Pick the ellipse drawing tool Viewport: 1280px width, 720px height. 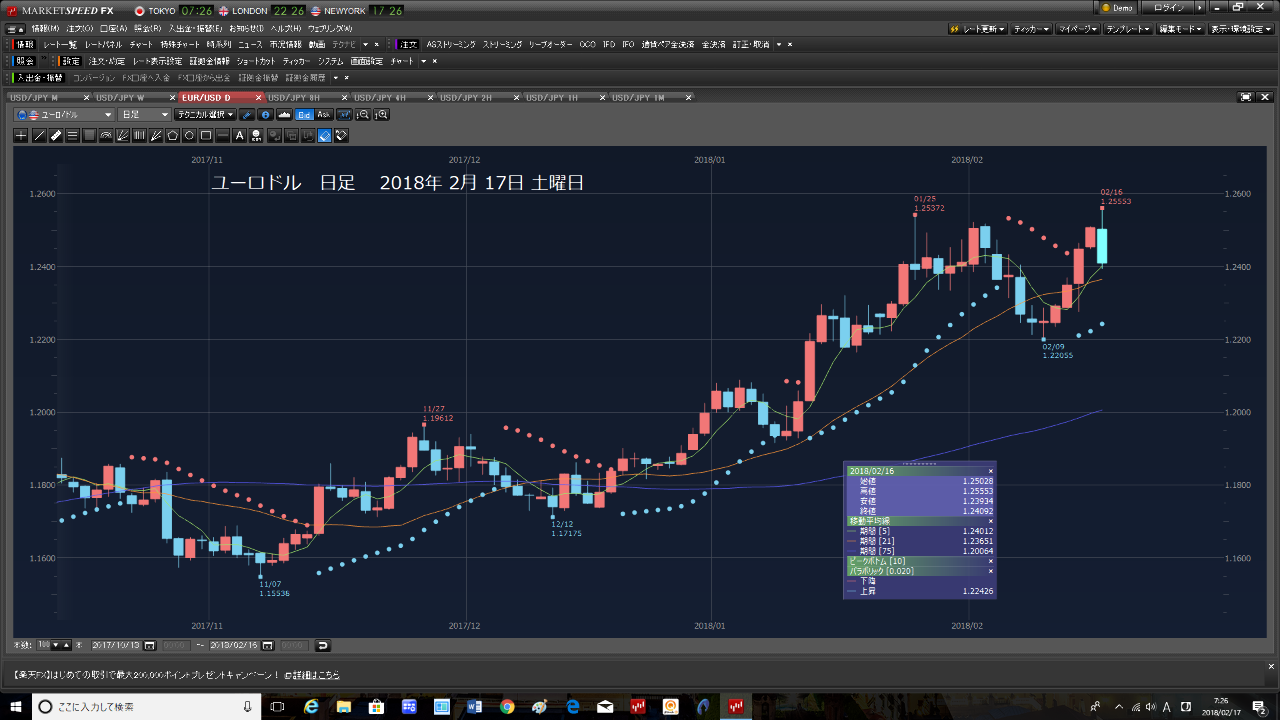pos(189,135)
